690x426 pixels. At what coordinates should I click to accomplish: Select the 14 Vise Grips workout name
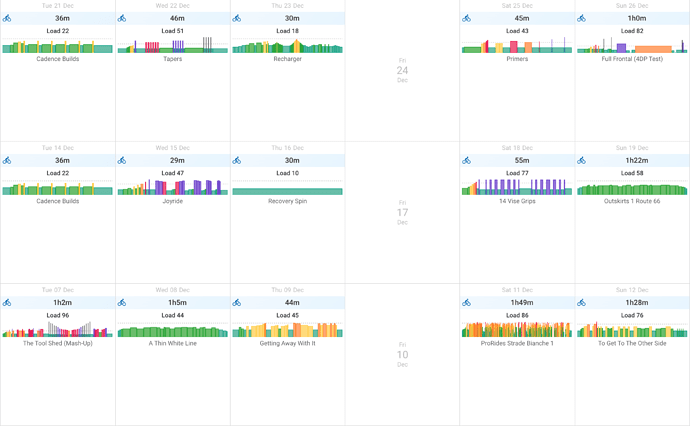[517, 201]
